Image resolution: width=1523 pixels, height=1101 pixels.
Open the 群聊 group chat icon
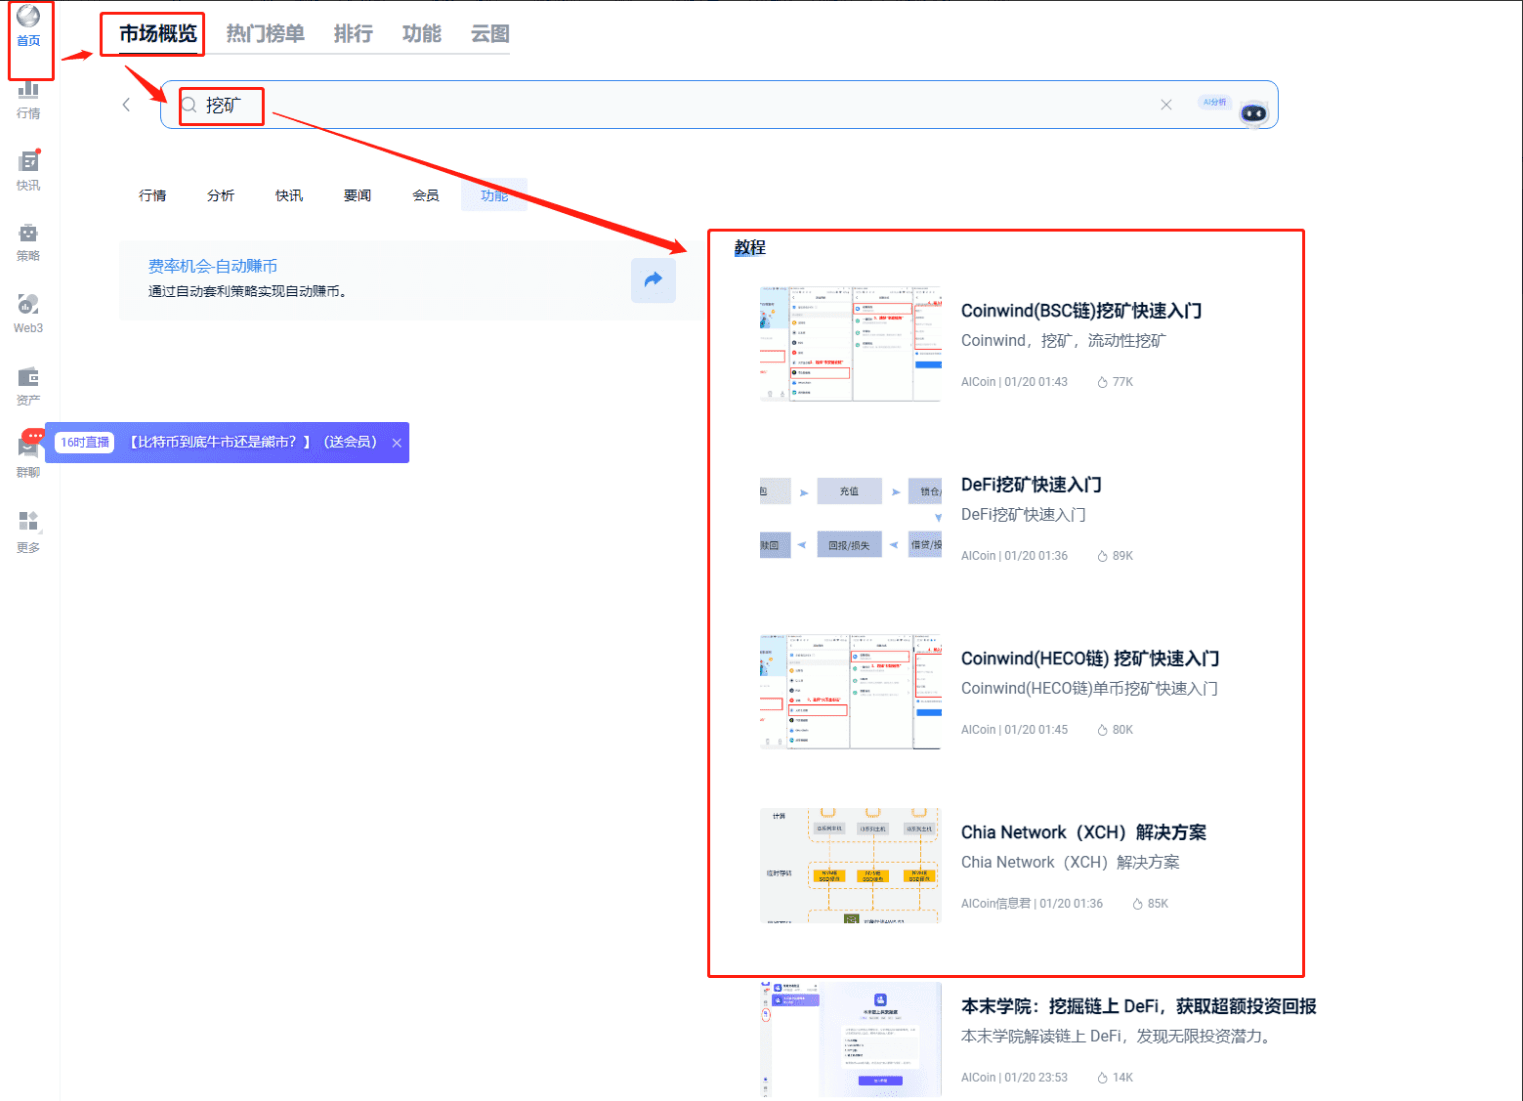tap(28, 447)
